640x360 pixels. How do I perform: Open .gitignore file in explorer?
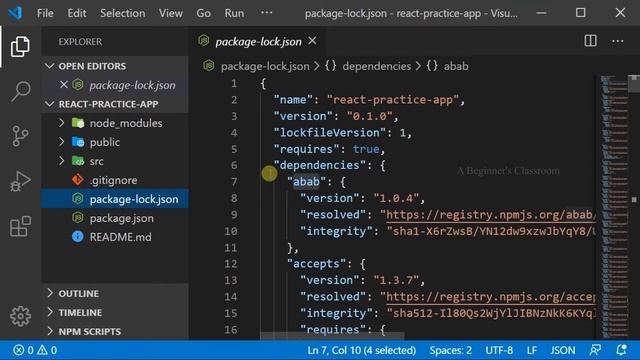tap(115, 180)
